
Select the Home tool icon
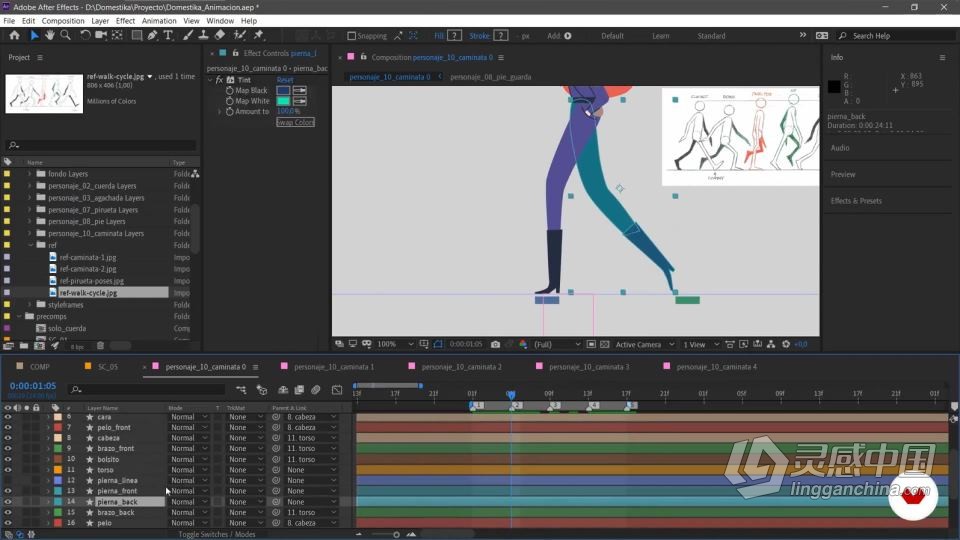[14, 36]
